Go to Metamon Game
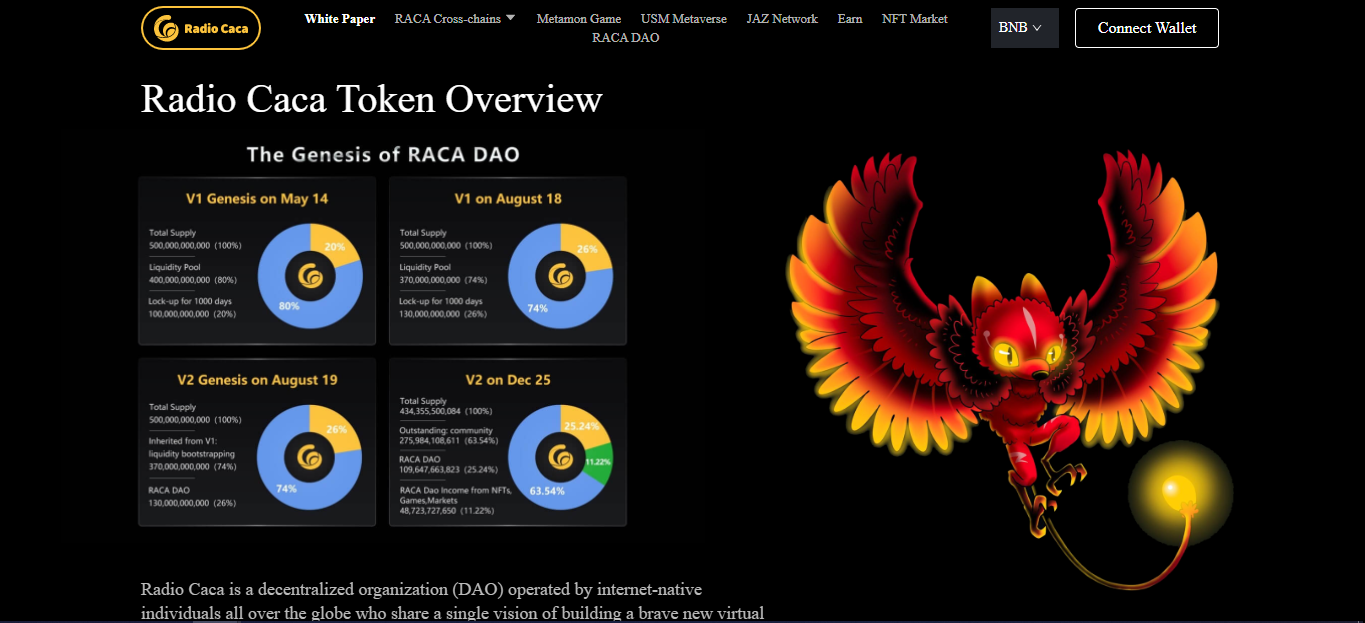 point(578,19)
